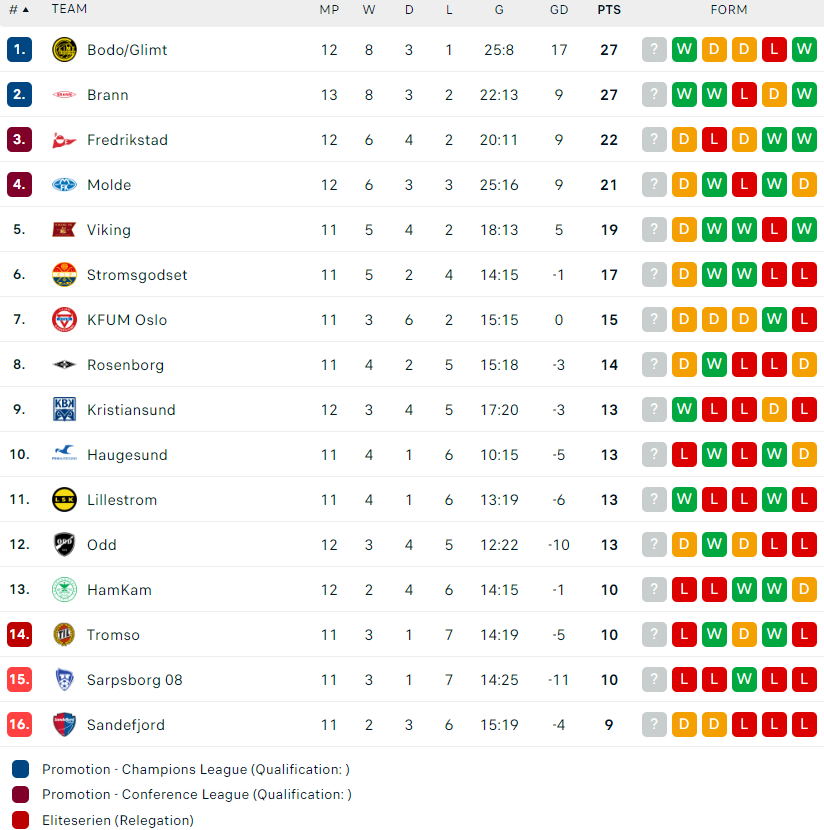Open the Rosenborg team page link
Image resolution: width=824 pixels, height=830 pixels.
(x=125, y=365)
